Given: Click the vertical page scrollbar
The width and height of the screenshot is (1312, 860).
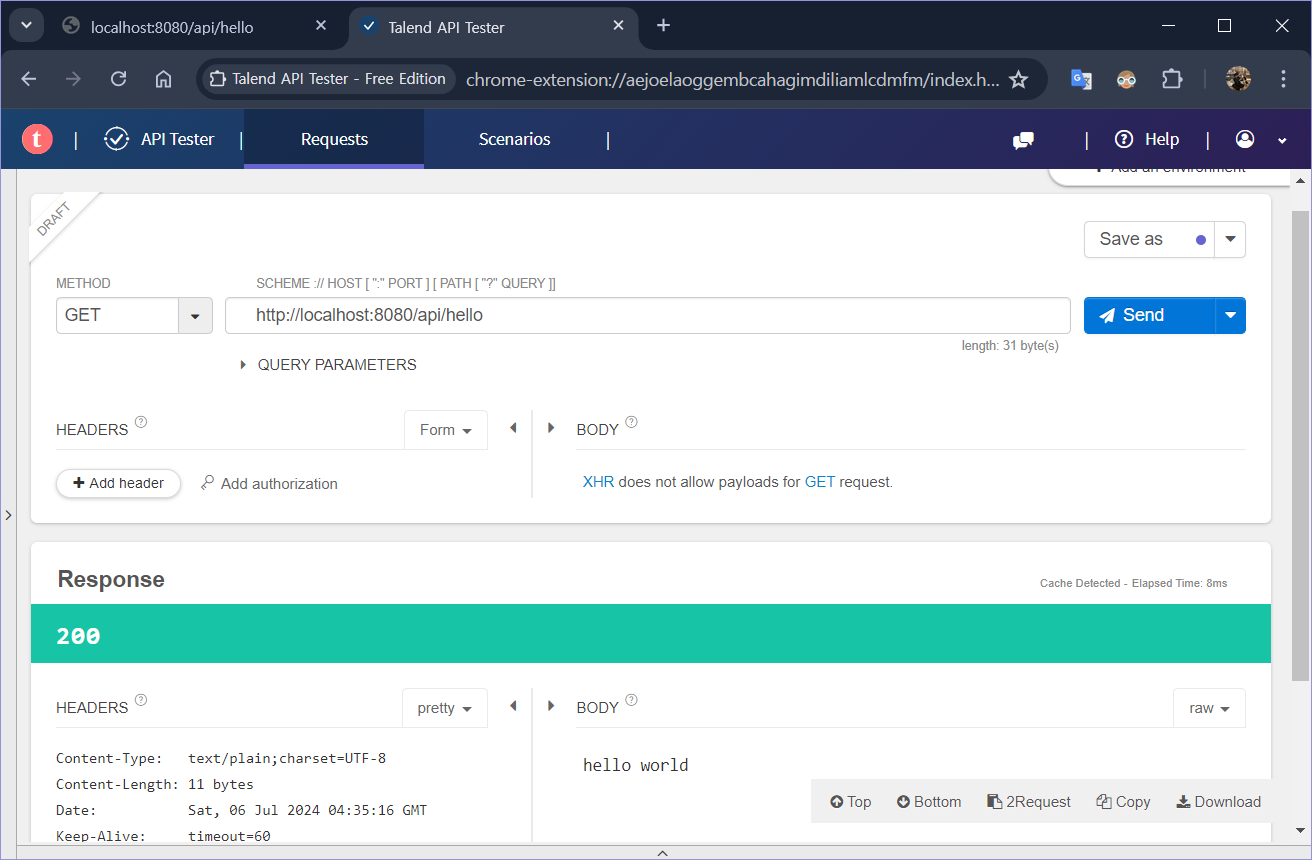Looking at the screenshot, I should [x=1300, y=445].
